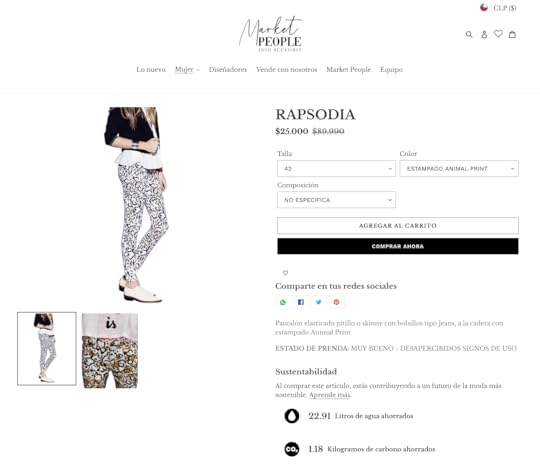The width and height of the screenshot is (540, 469).
Task: Share product via WhatsApp icon
Action: point(283,302)
